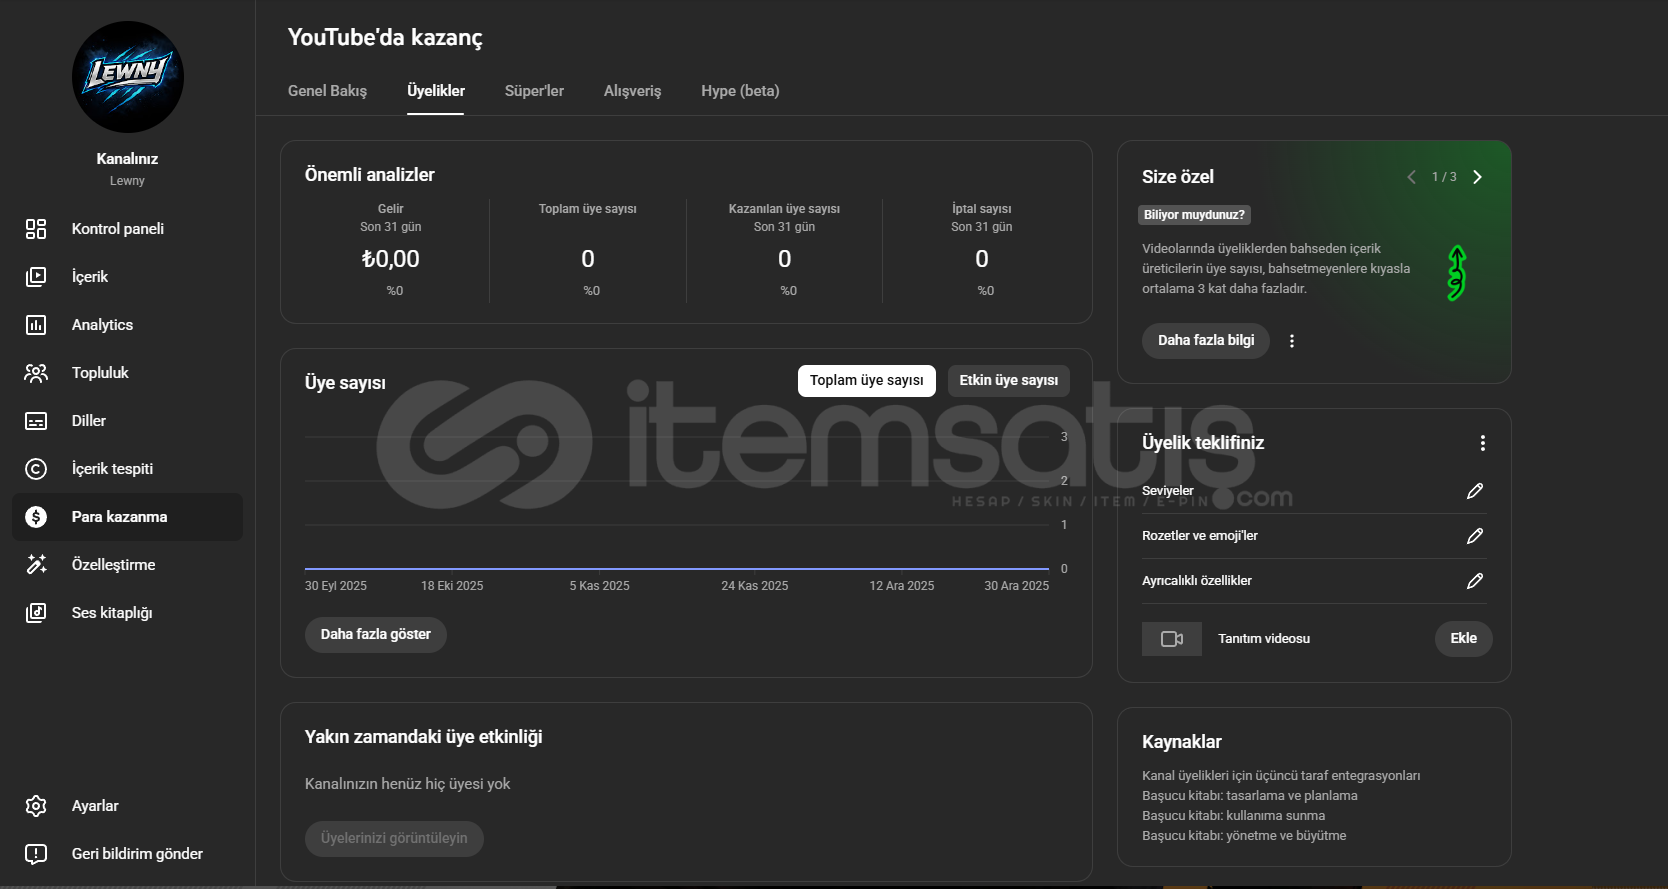
Task: Switch to the Genel Bakış tab
Action: (x=327, y=91)
